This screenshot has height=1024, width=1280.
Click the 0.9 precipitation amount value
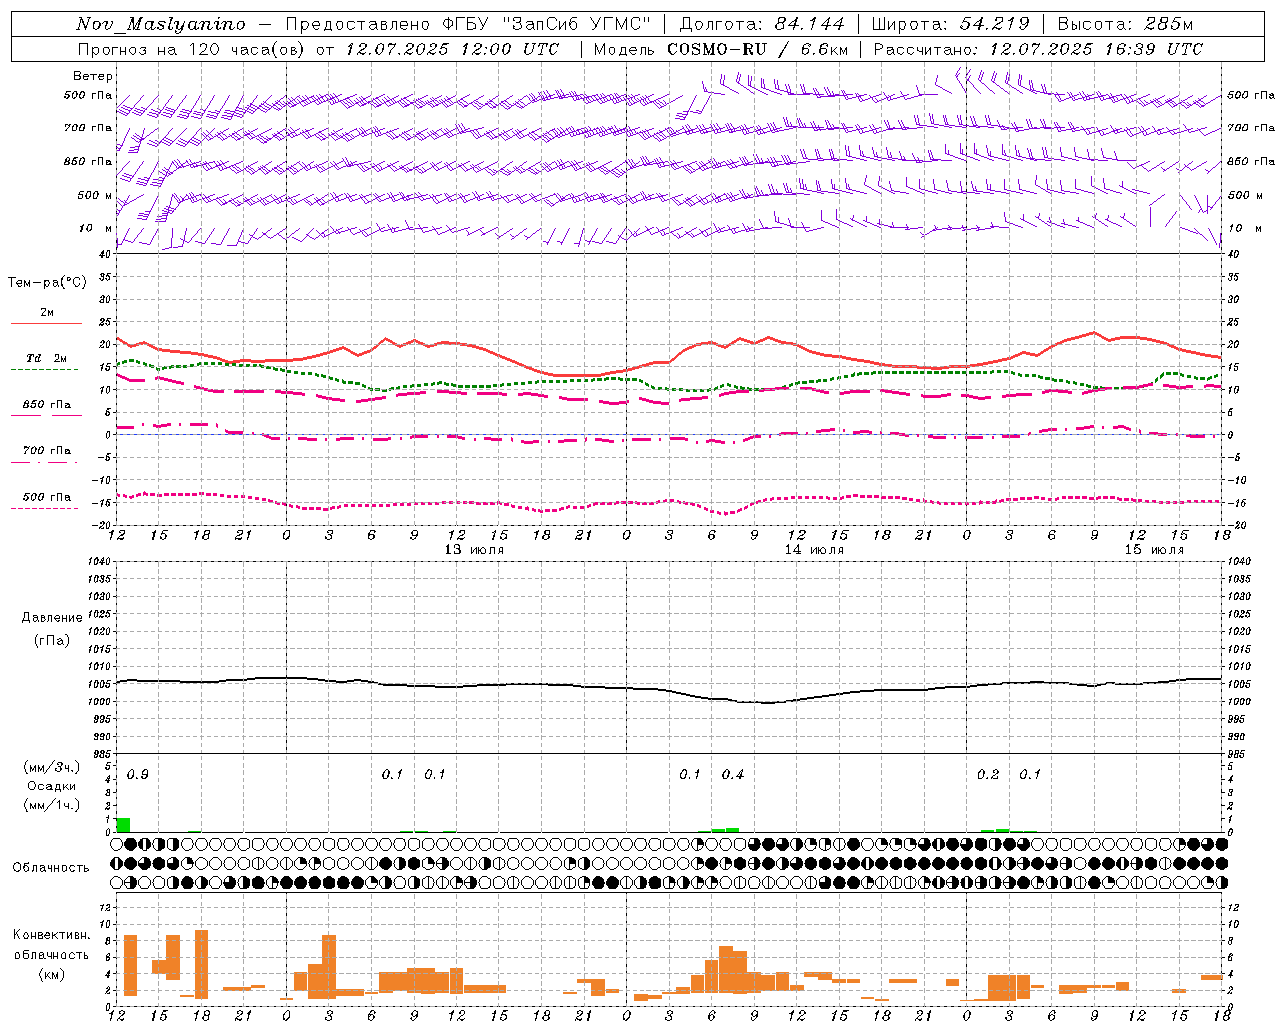point(138,775)
